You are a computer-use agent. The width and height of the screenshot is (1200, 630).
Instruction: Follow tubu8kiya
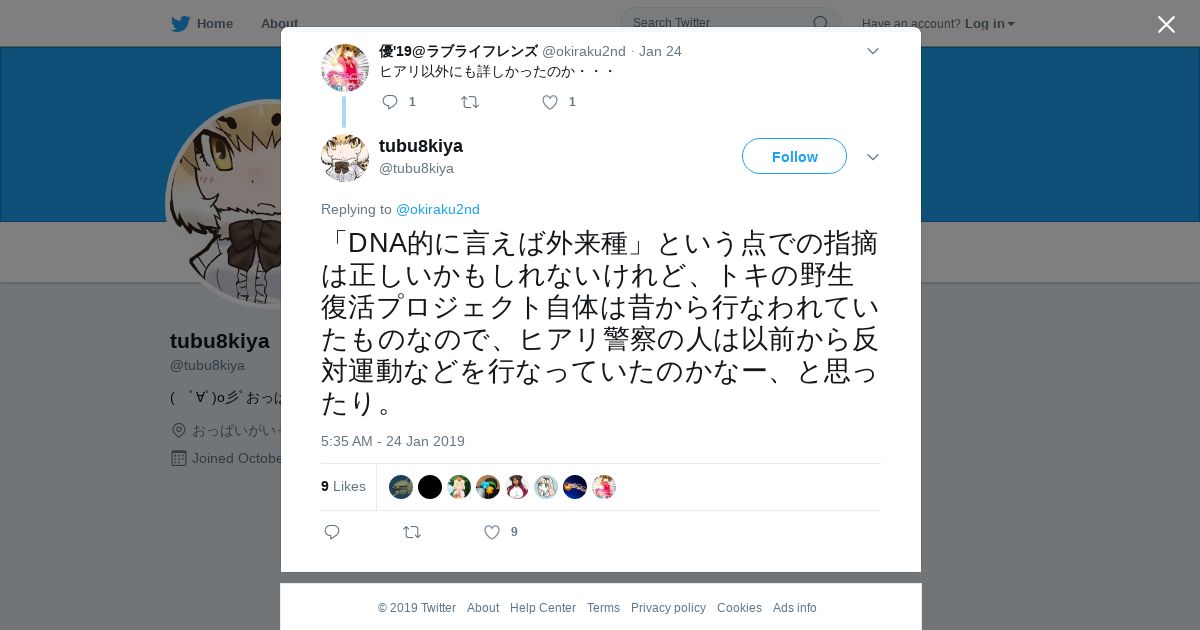pos(794,156)
